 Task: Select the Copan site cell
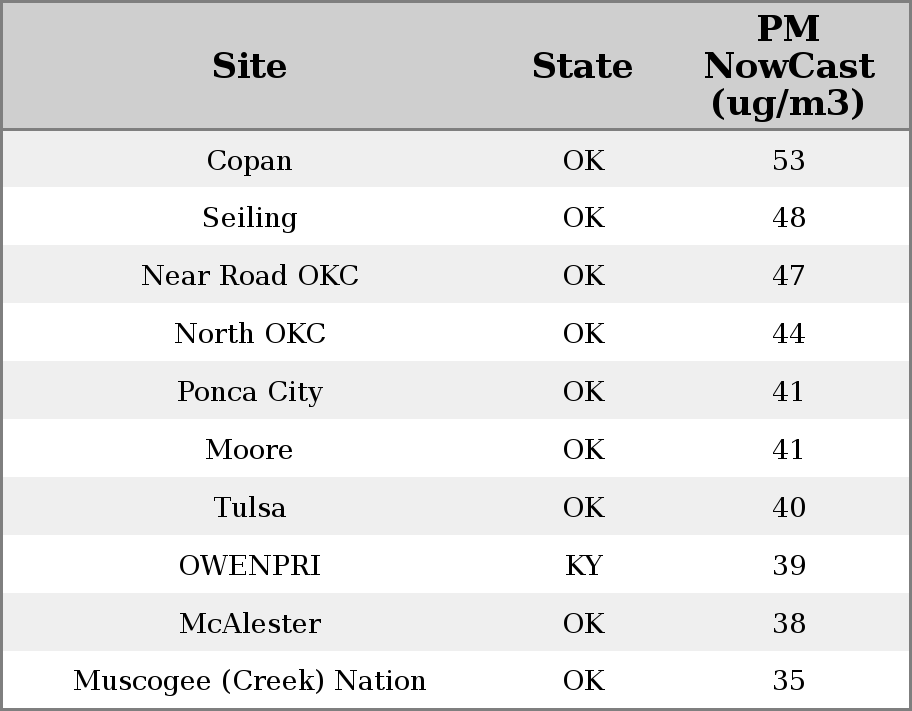point(249,161)
